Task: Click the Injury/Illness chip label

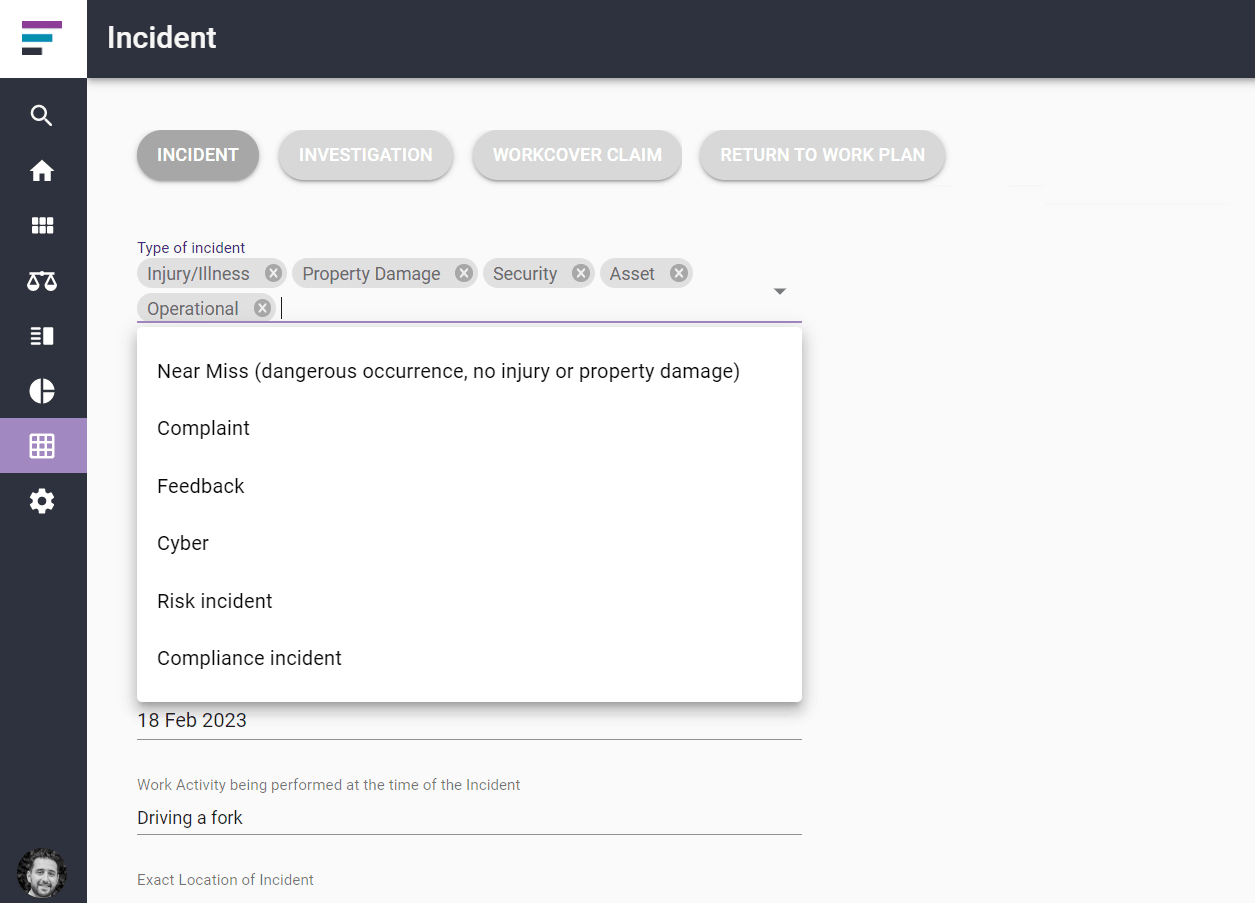Action: pos(198,274)
